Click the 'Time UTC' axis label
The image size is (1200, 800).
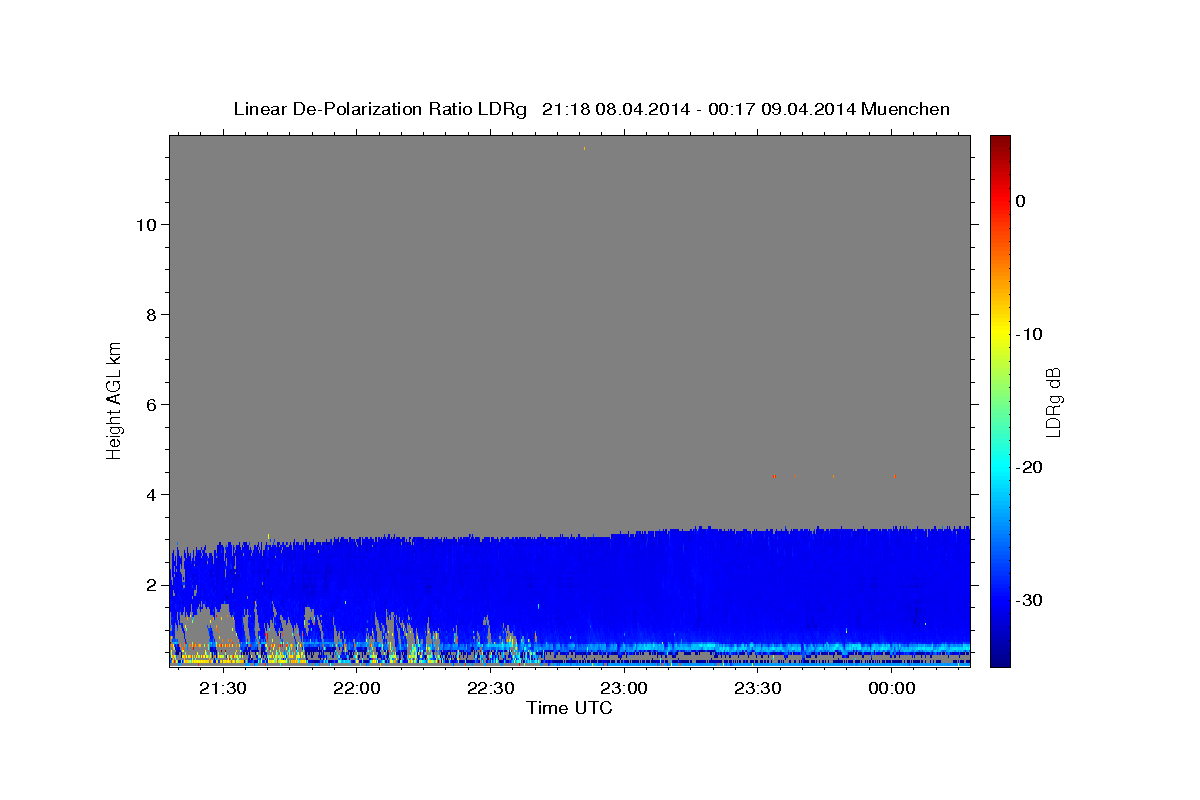pos(569,708)
